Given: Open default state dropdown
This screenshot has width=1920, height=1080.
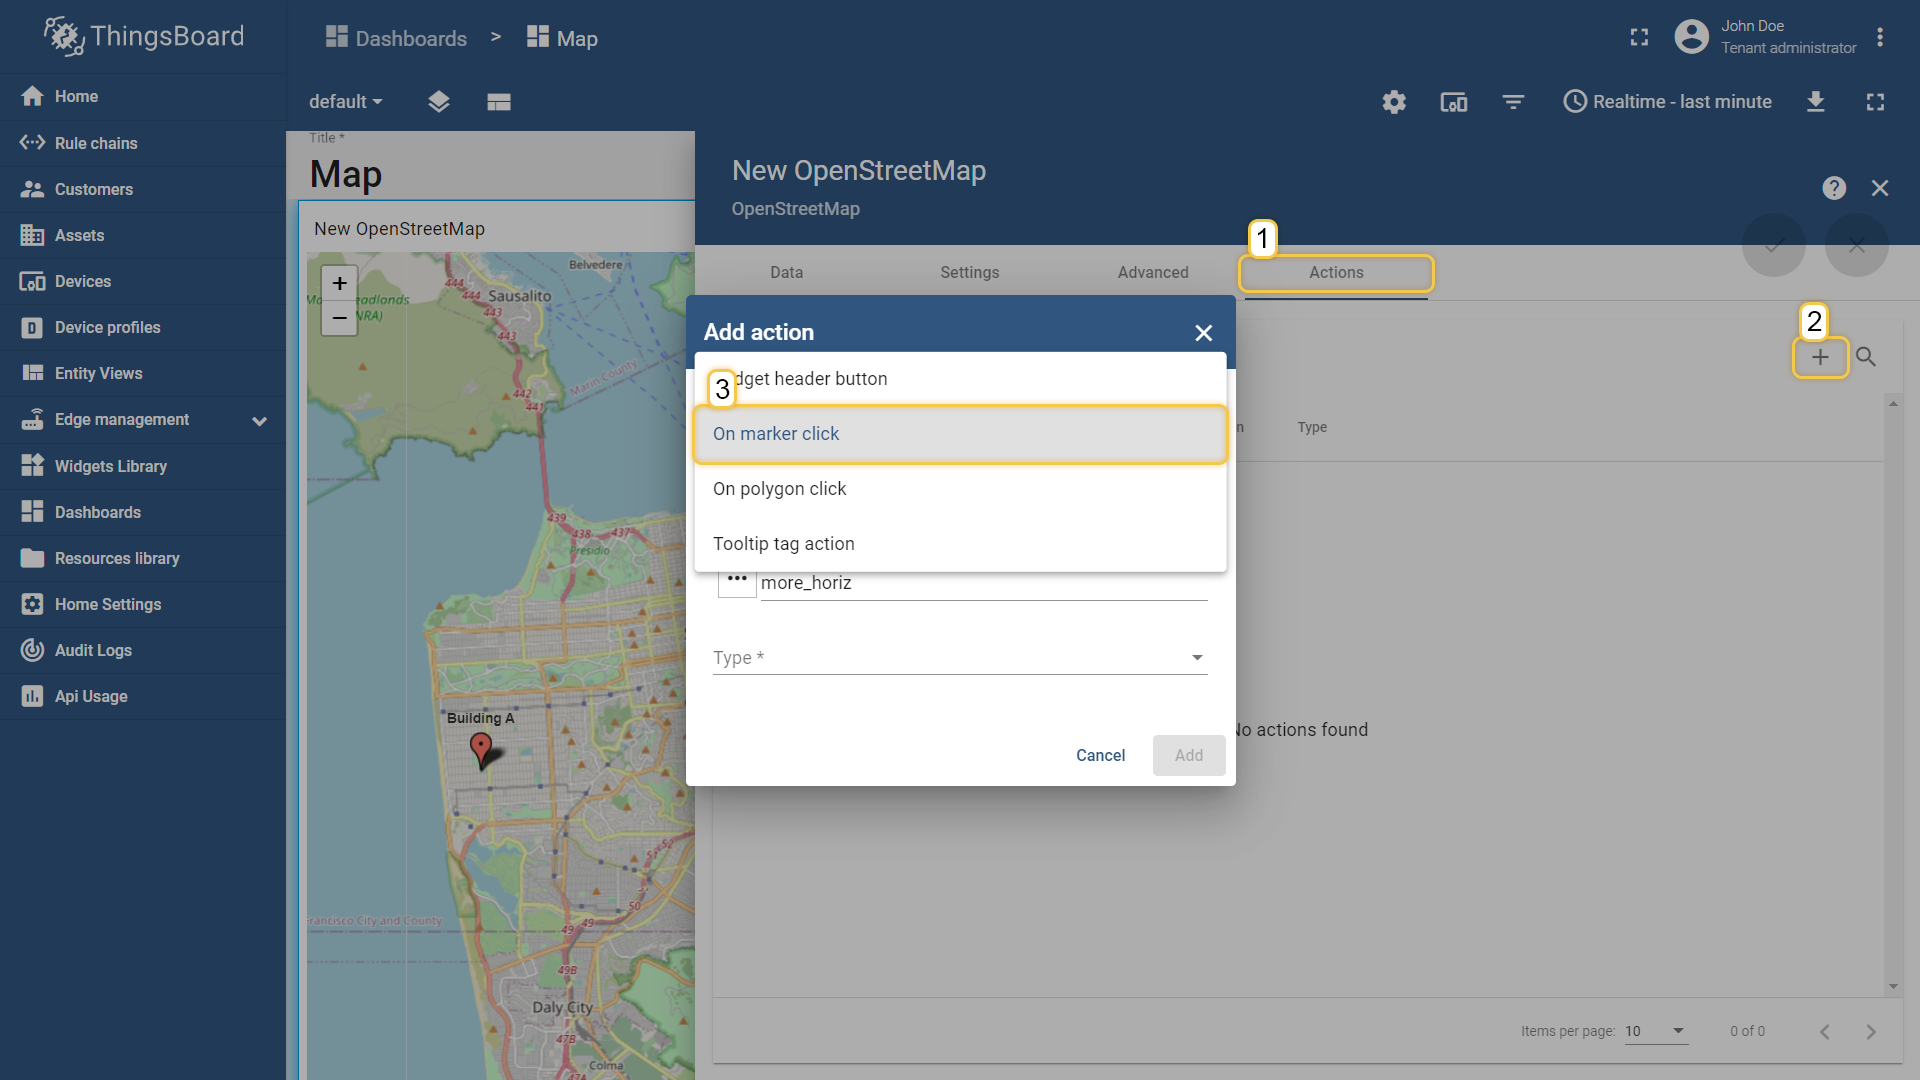Looking at the screenshot, I should pos(345,102).
